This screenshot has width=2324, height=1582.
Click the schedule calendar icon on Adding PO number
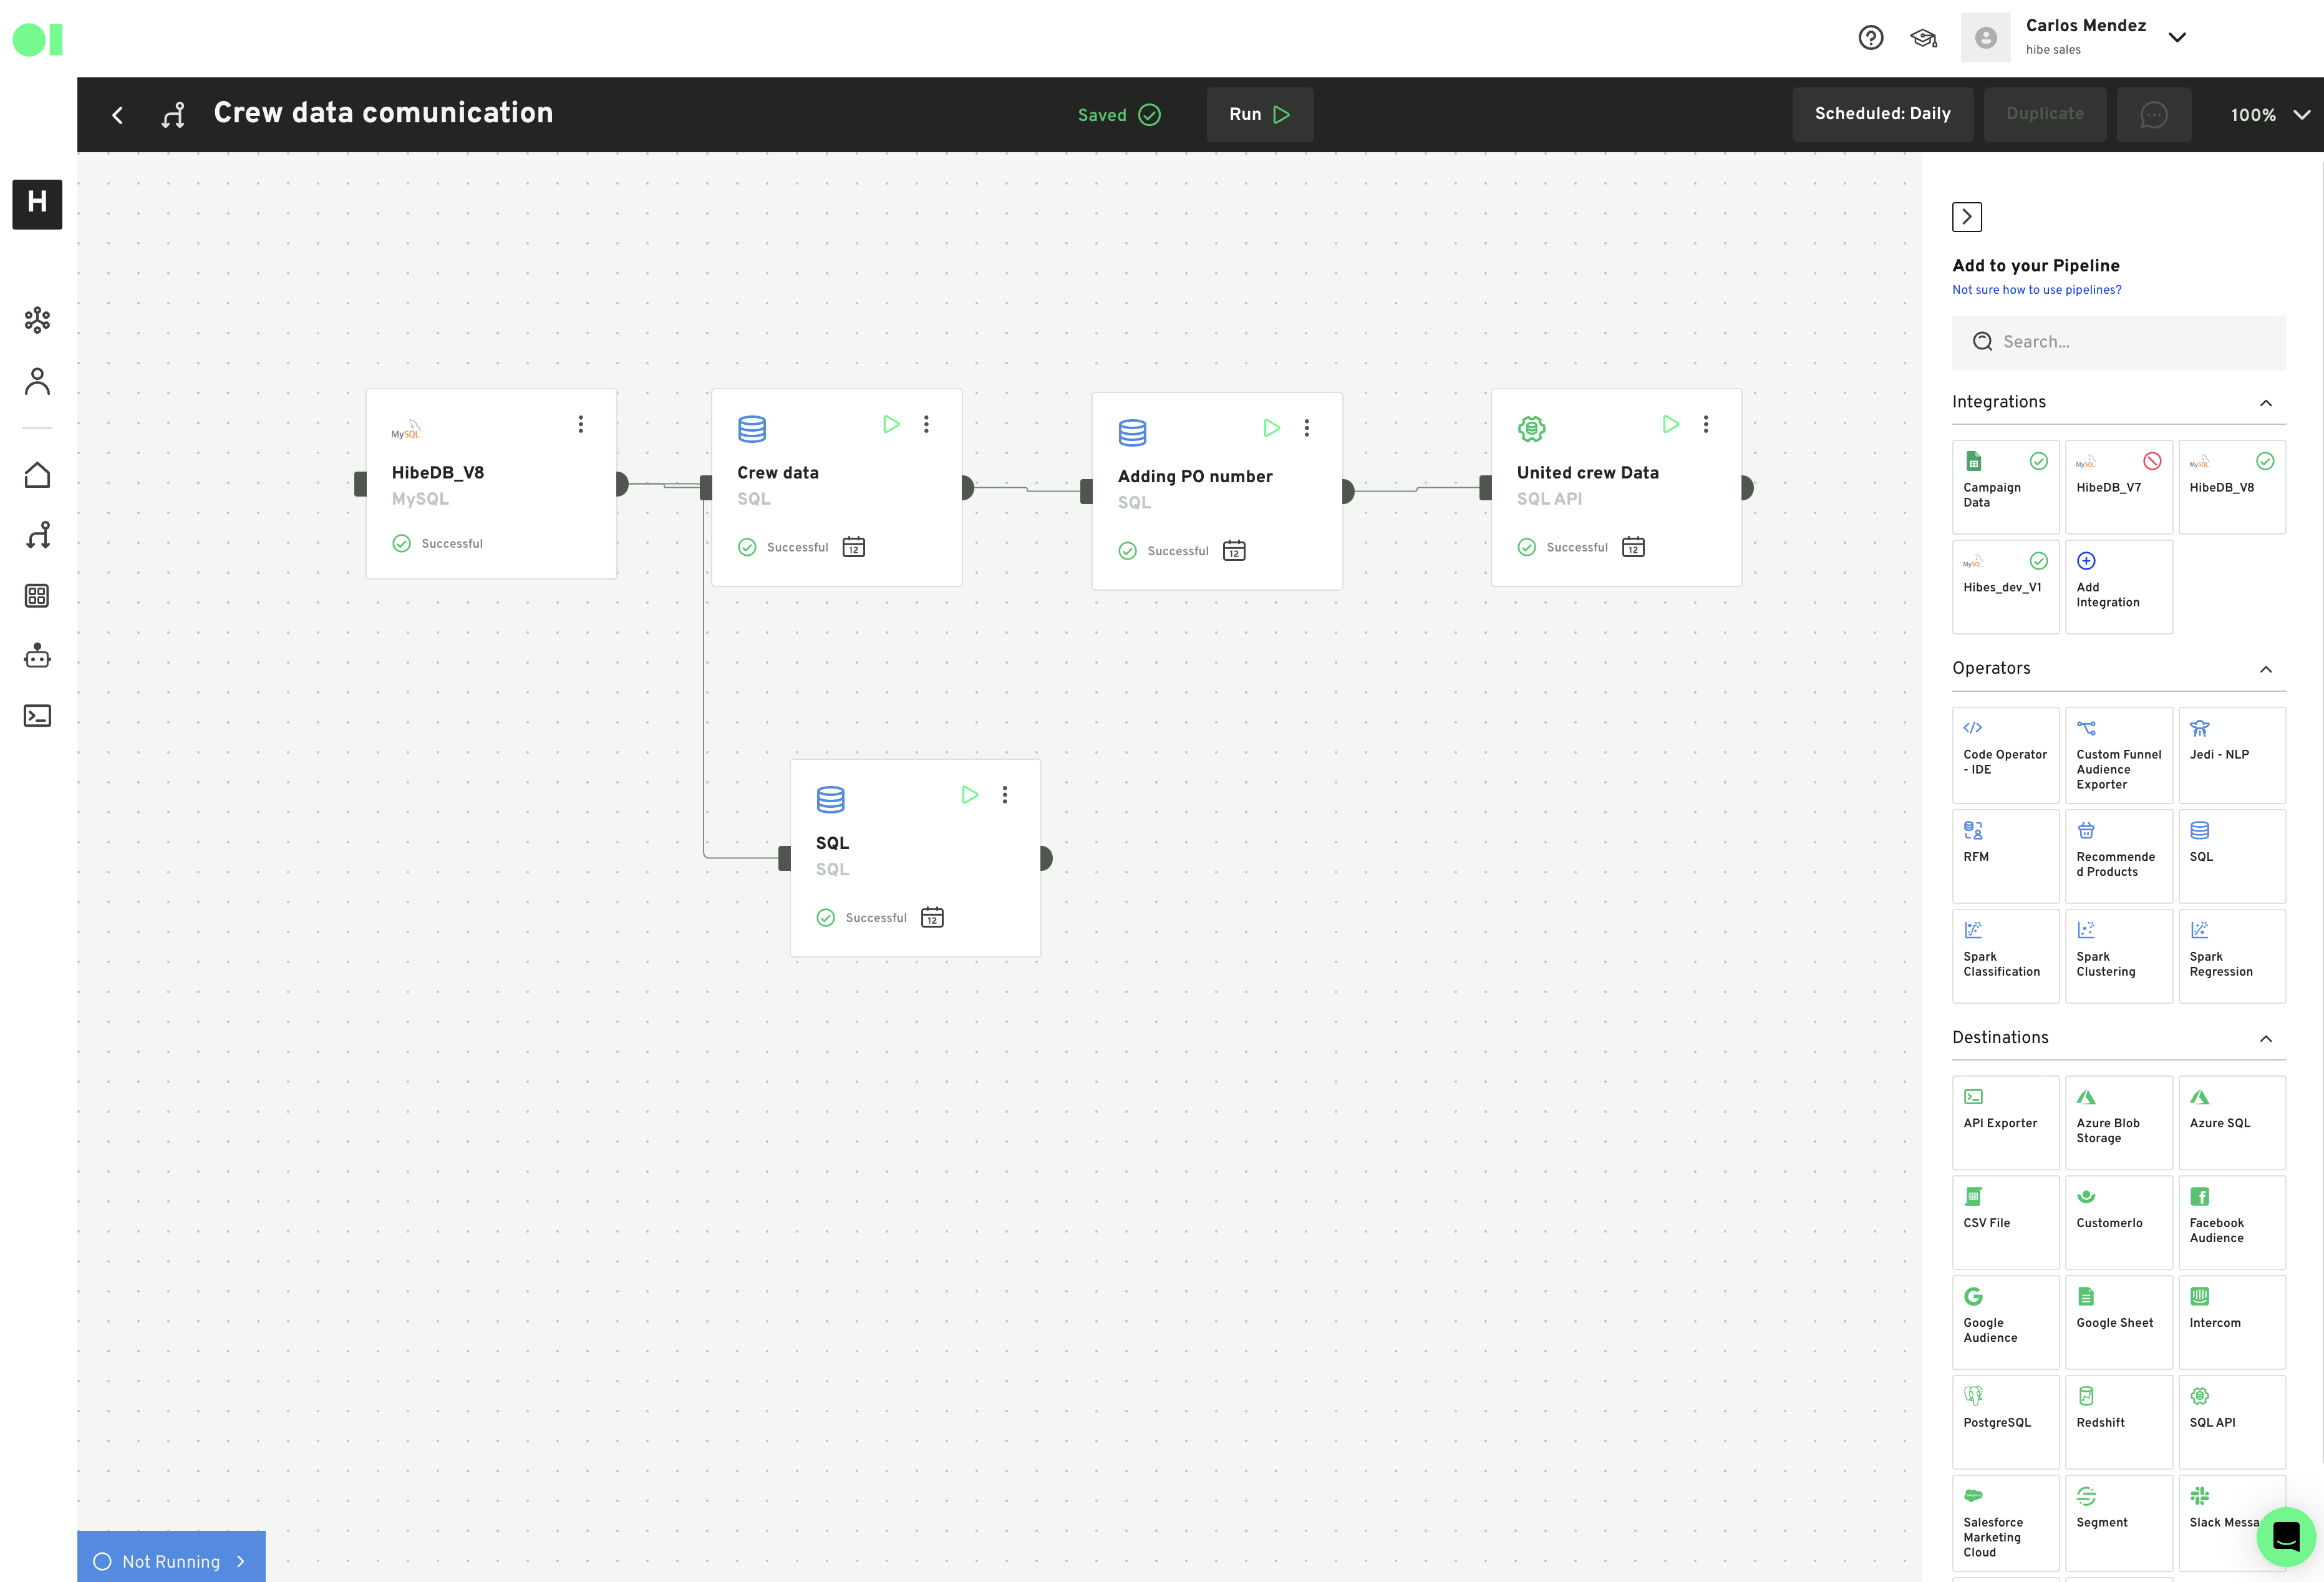pos(1234,551)
